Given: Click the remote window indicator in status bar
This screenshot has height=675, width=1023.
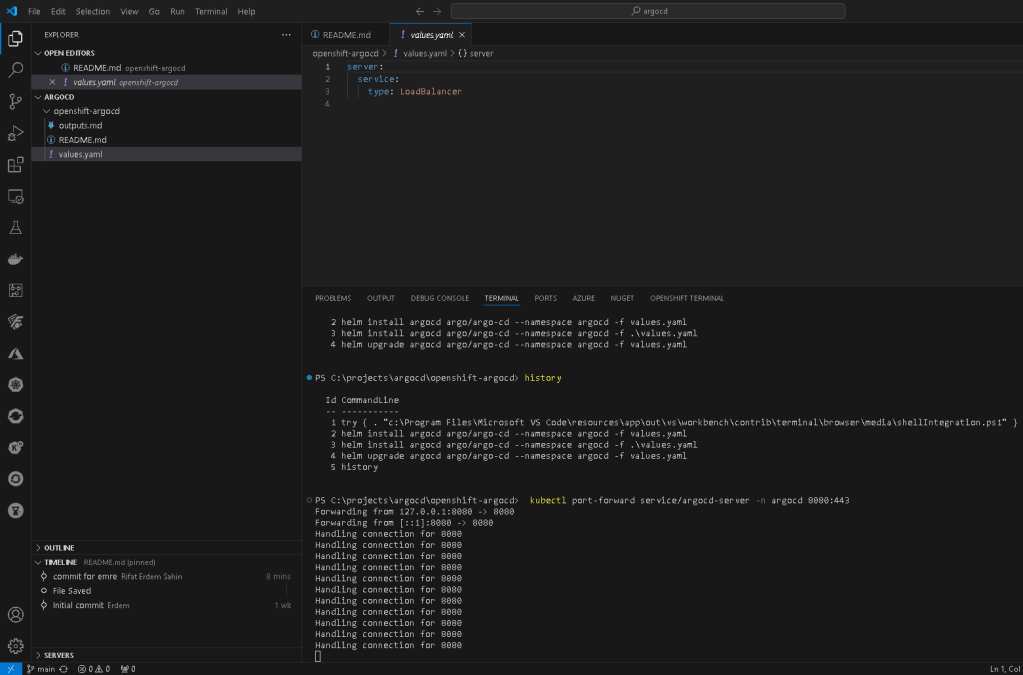Looking at the screenshot, I should click(x=10, y=669).
